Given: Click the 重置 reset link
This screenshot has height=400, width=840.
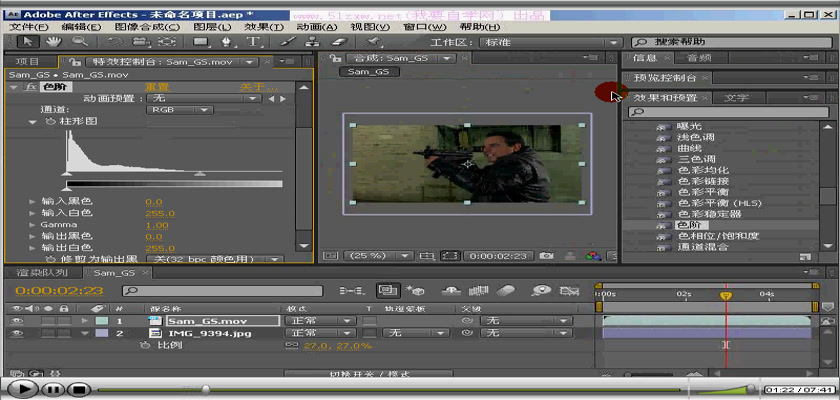Looking at the screenshot, I should coord(157,87).
